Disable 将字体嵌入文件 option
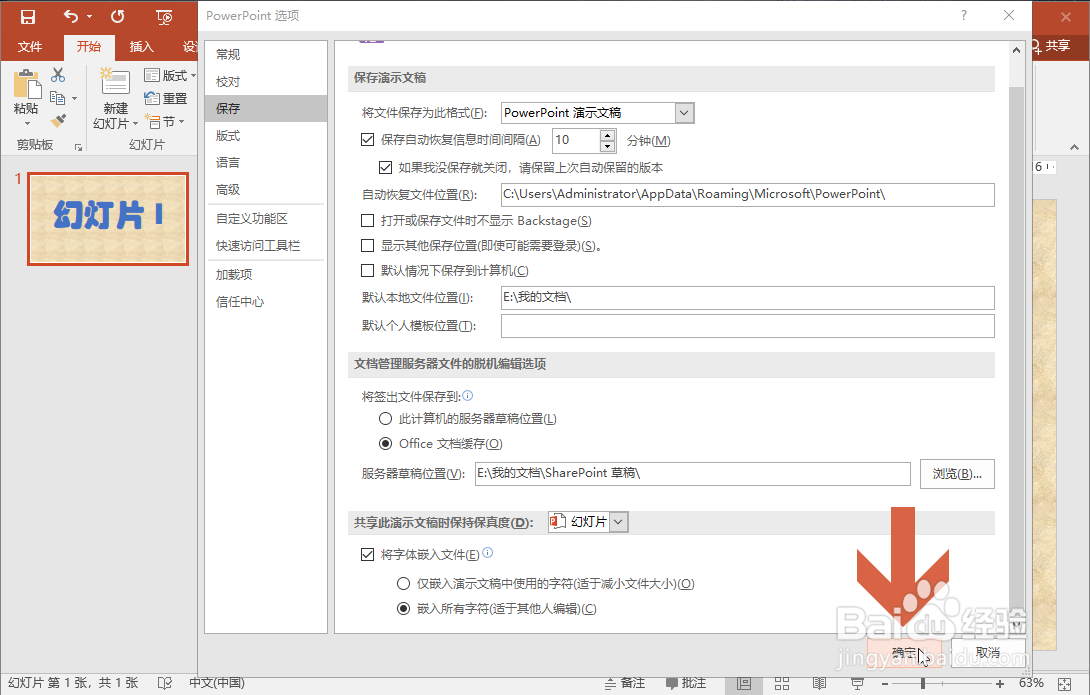Image resolution: width=1090 pixels, height=695 pixels. [368, 553]
